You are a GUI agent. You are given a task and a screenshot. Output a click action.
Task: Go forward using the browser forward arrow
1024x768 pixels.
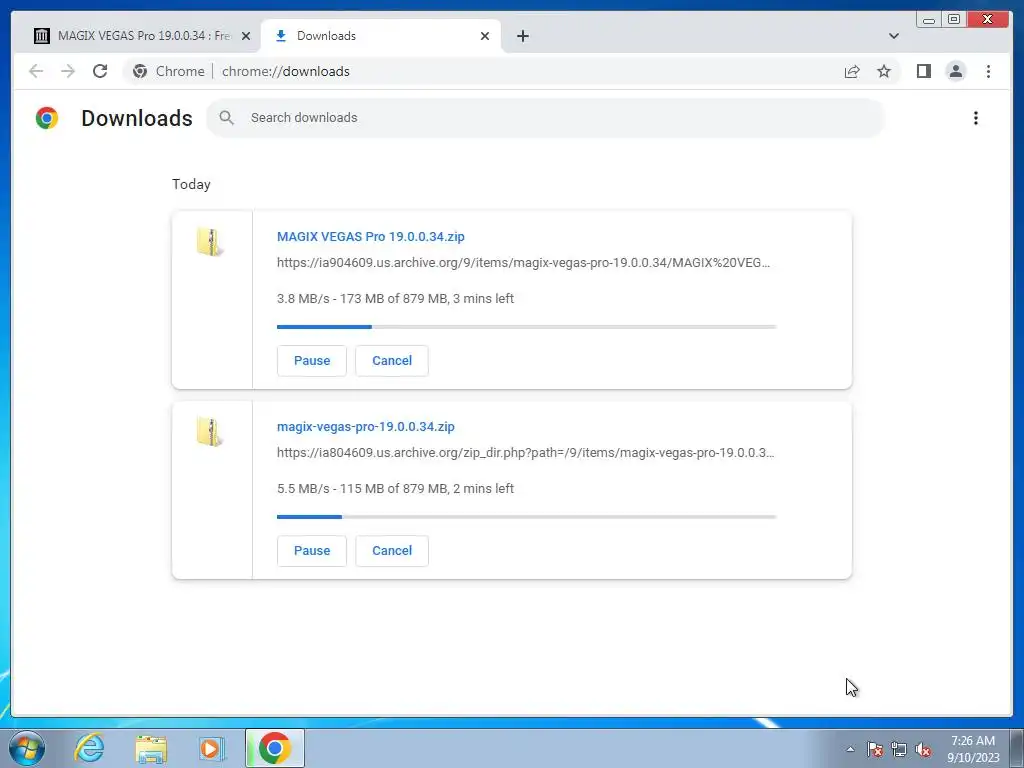pos(68,71)
